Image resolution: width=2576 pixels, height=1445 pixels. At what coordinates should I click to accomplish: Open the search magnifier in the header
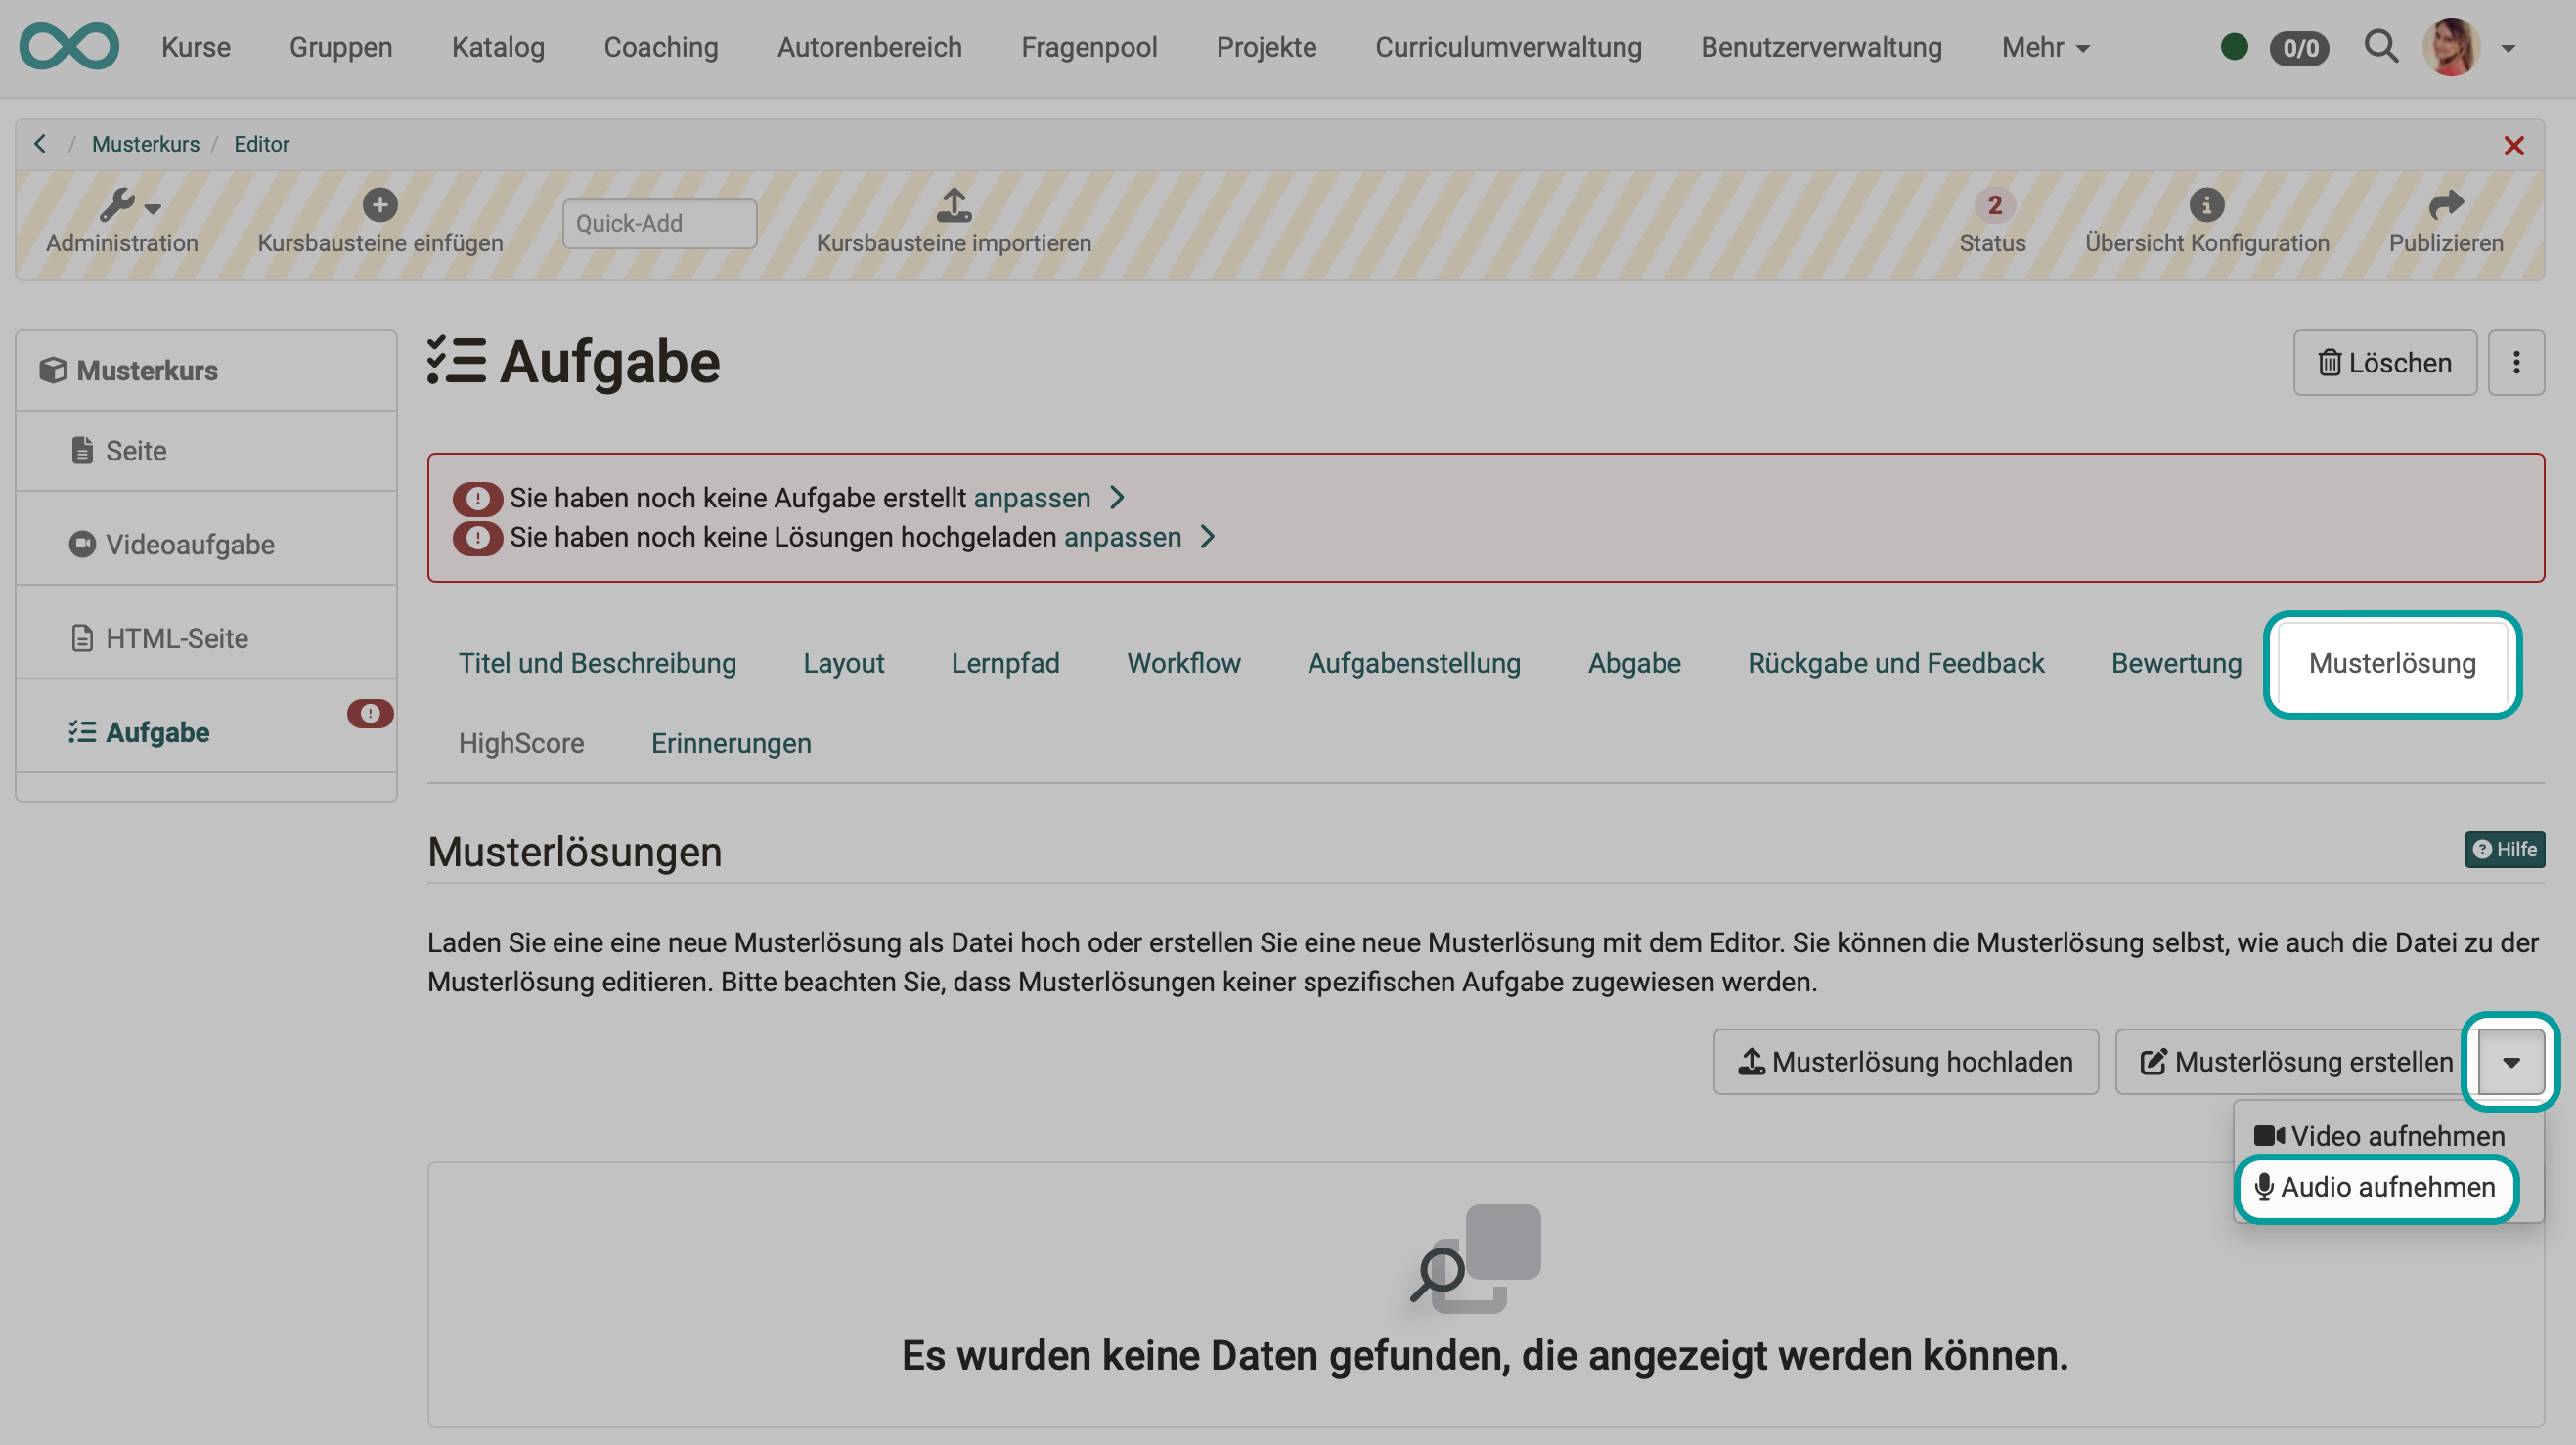point(2382,46)
